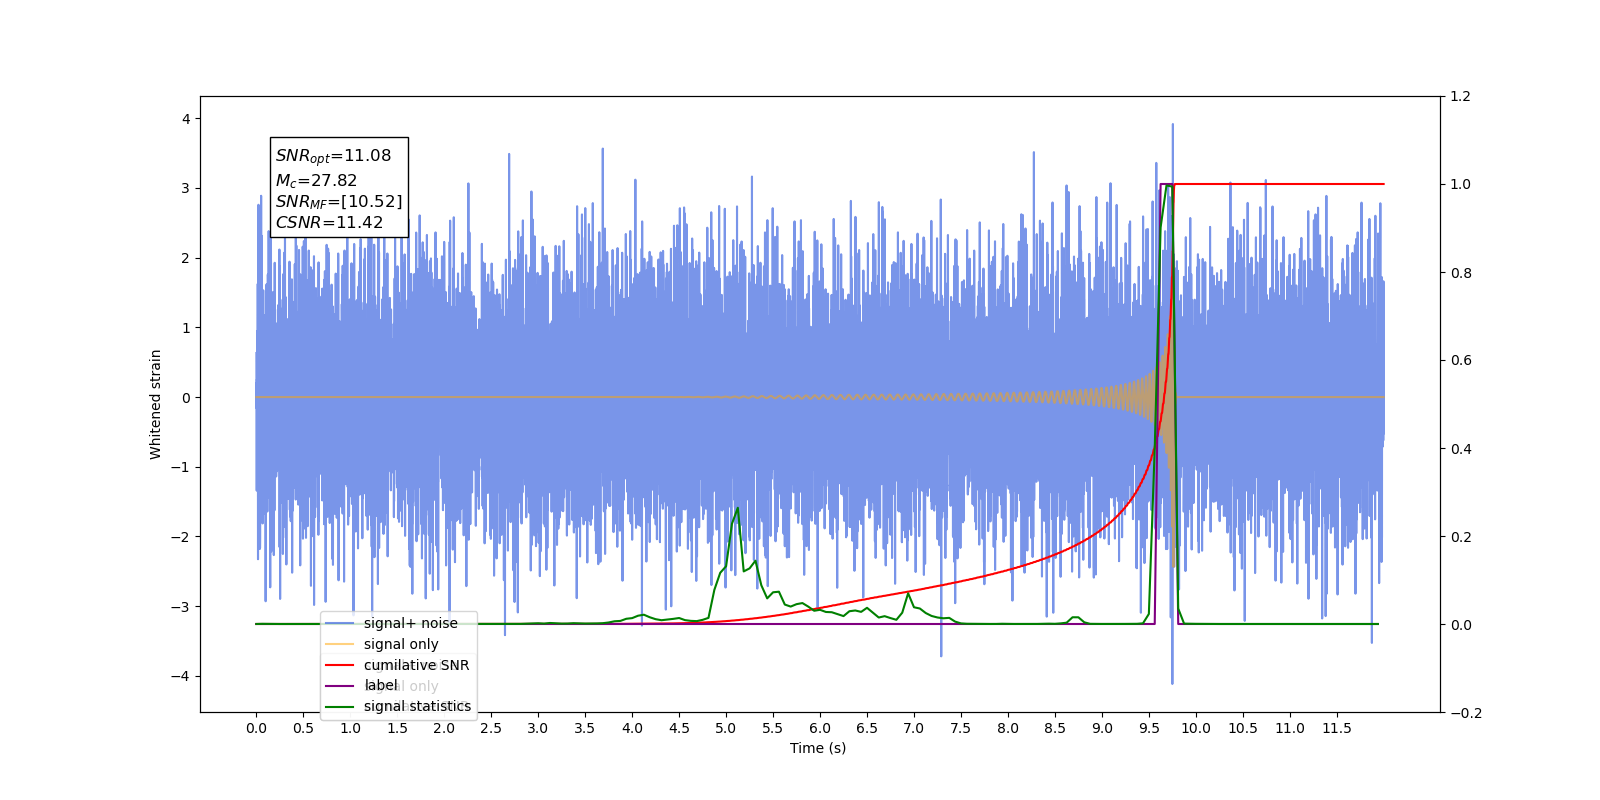Click the −4 tick label on left axis
1600x800 pixels.
181,676
